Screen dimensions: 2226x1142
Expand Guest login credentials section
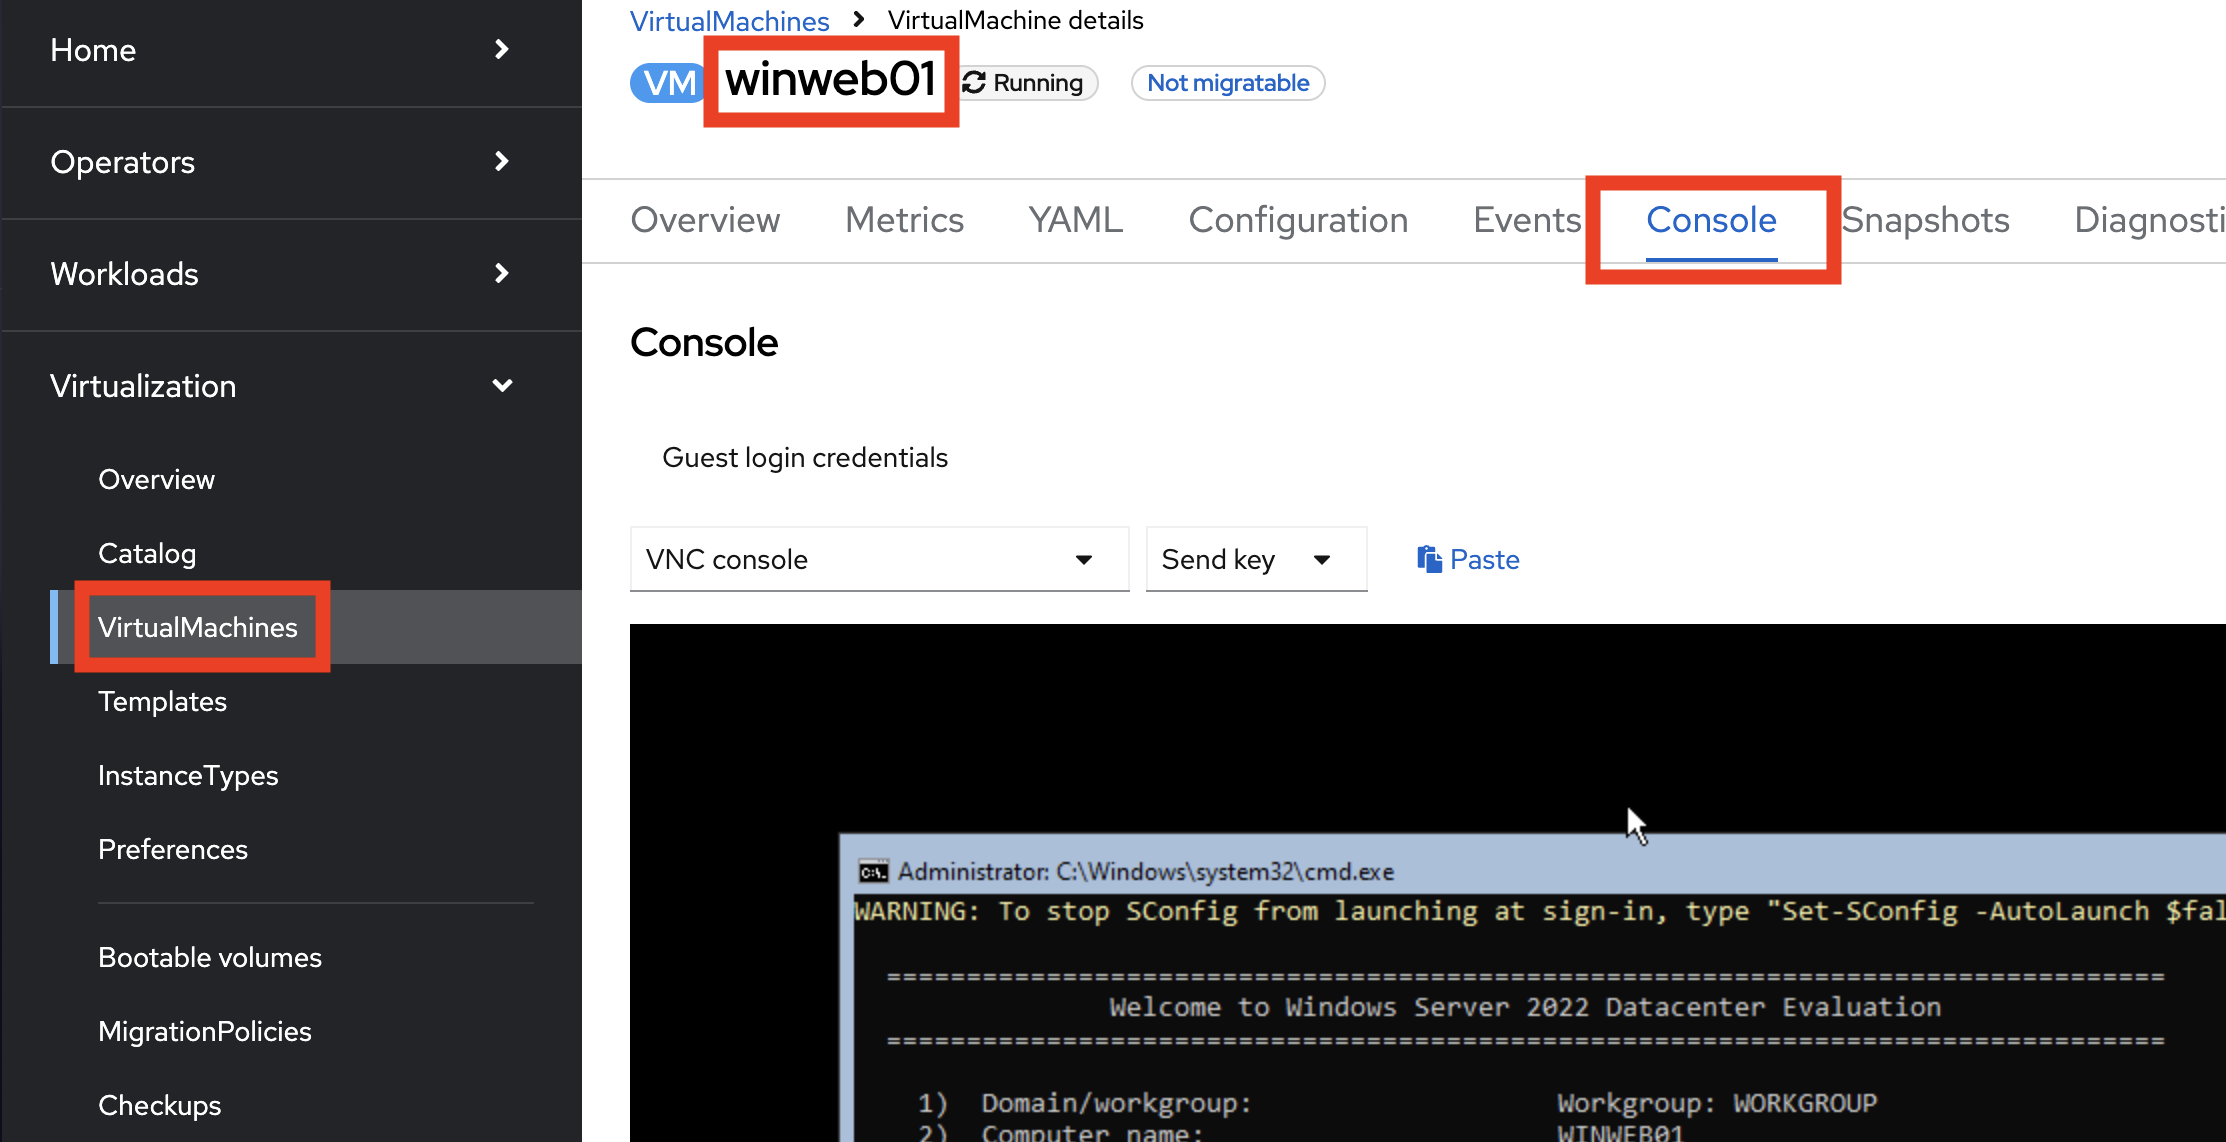pyautogui.click(x=804, y=458)
